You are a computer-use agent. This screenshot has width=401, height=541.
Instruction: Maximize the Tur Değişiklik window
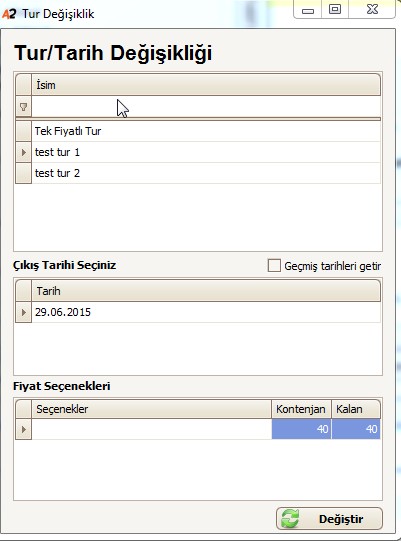point(335,9)
